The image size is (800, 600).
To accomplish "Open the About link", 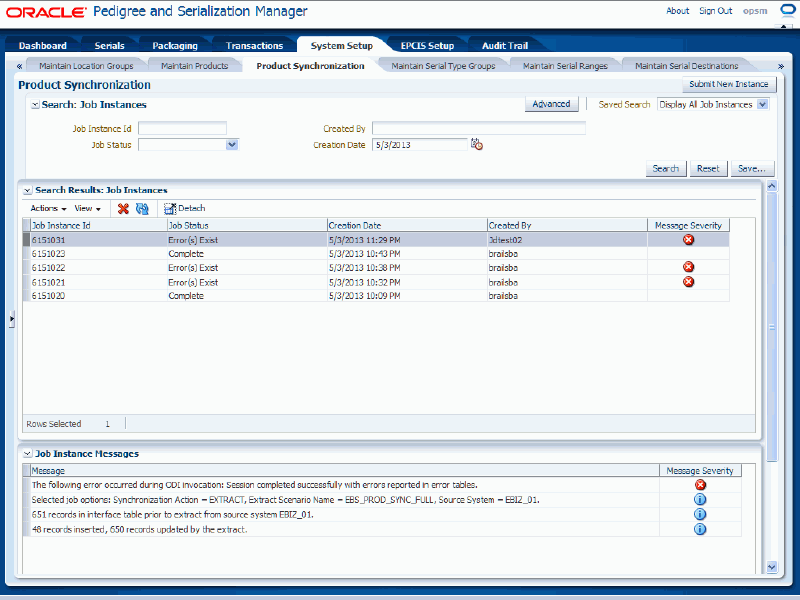I will 678,11.
